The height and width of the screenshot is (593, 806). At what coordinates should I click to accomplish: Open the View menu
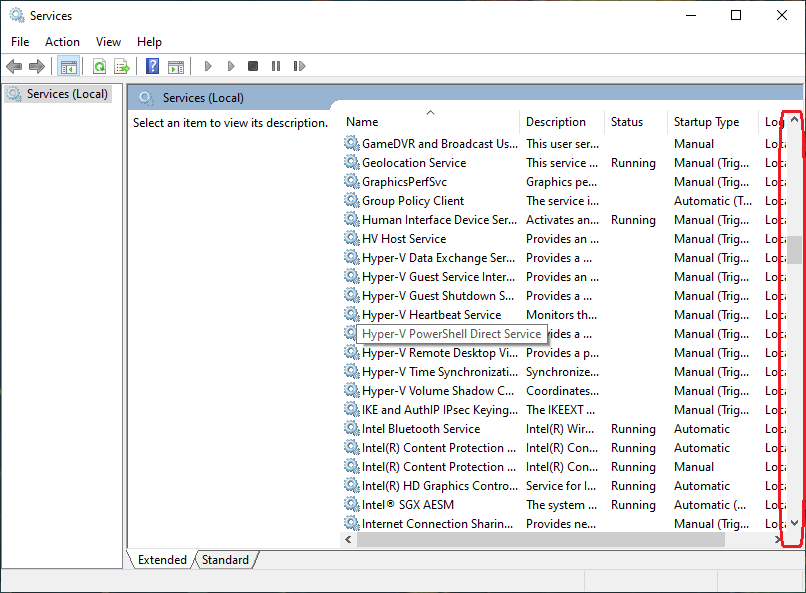(x=108, y=42)
